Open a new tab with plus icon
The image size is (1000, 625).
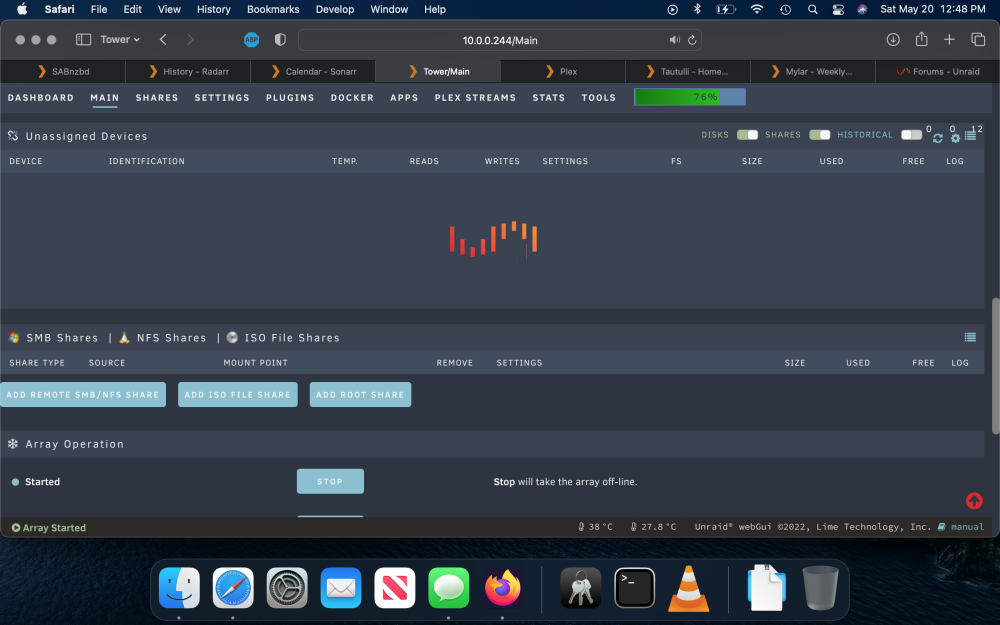click(x=949, y=40)
